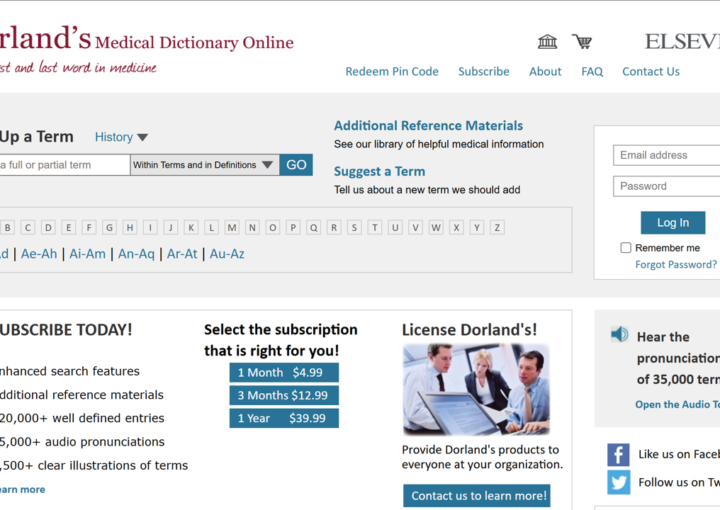Select letter Y in alphabet index

point(477,227)
